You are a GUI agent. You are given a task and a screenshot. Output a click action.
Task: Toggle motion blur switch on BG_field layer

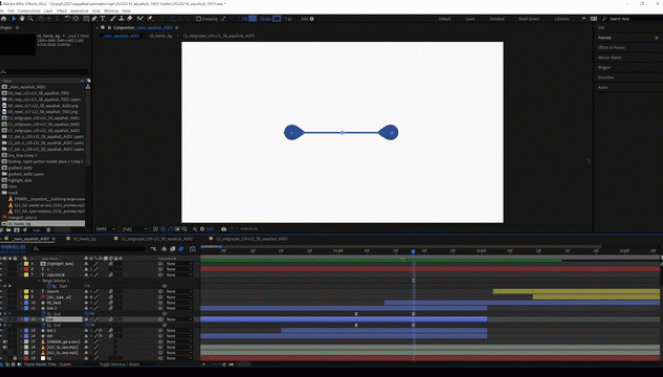[111, 303]
